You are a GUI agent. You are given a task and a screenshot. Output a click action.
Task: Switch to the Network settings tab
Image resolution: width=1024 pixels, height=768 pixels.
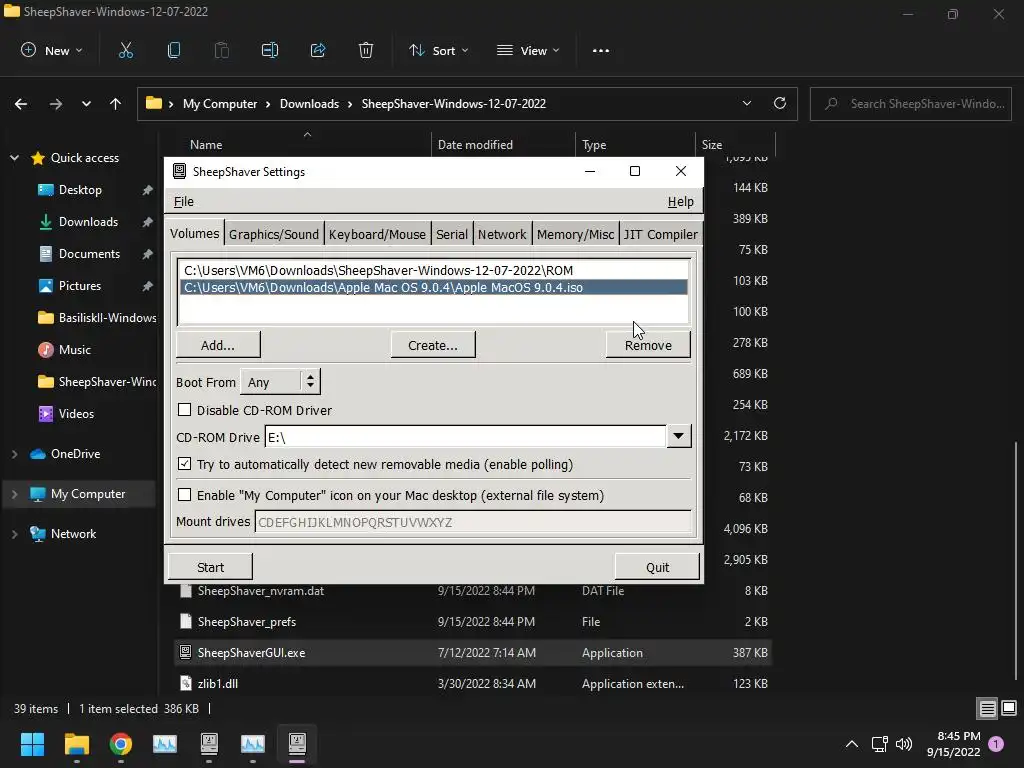tap(502, 234)
